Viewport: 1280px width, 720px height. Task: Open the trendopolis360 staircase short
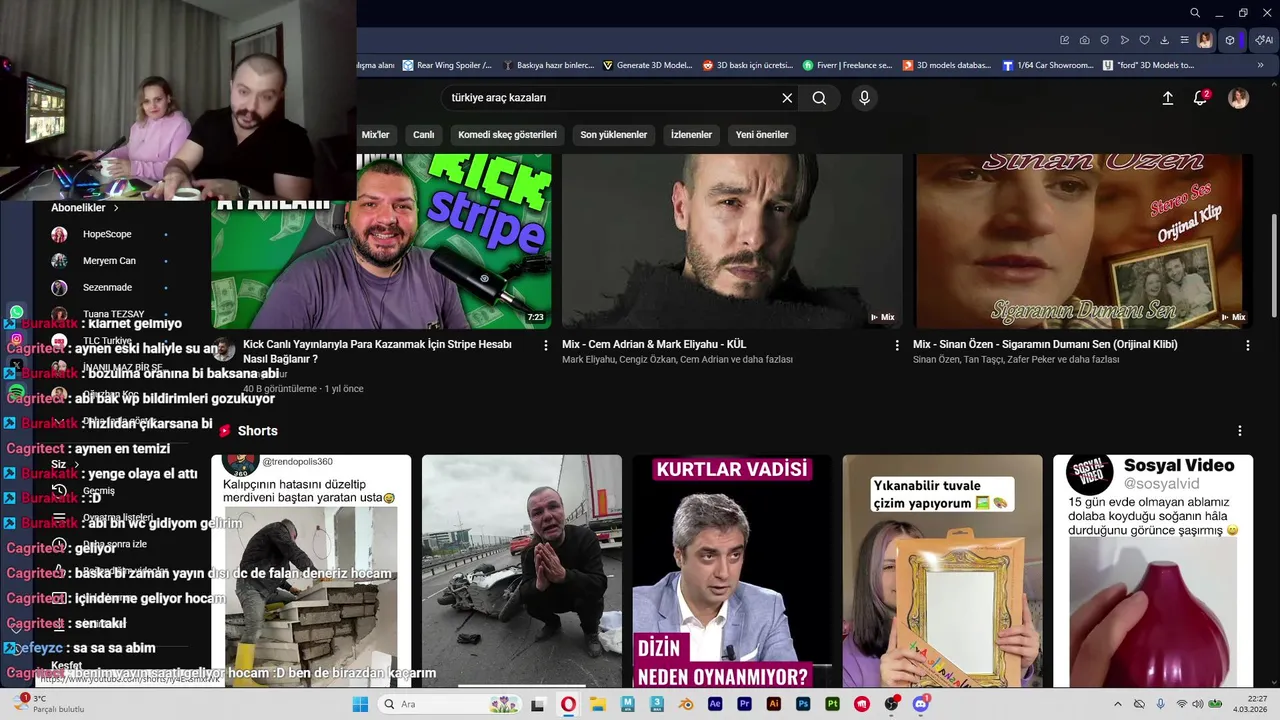(311, 571)
